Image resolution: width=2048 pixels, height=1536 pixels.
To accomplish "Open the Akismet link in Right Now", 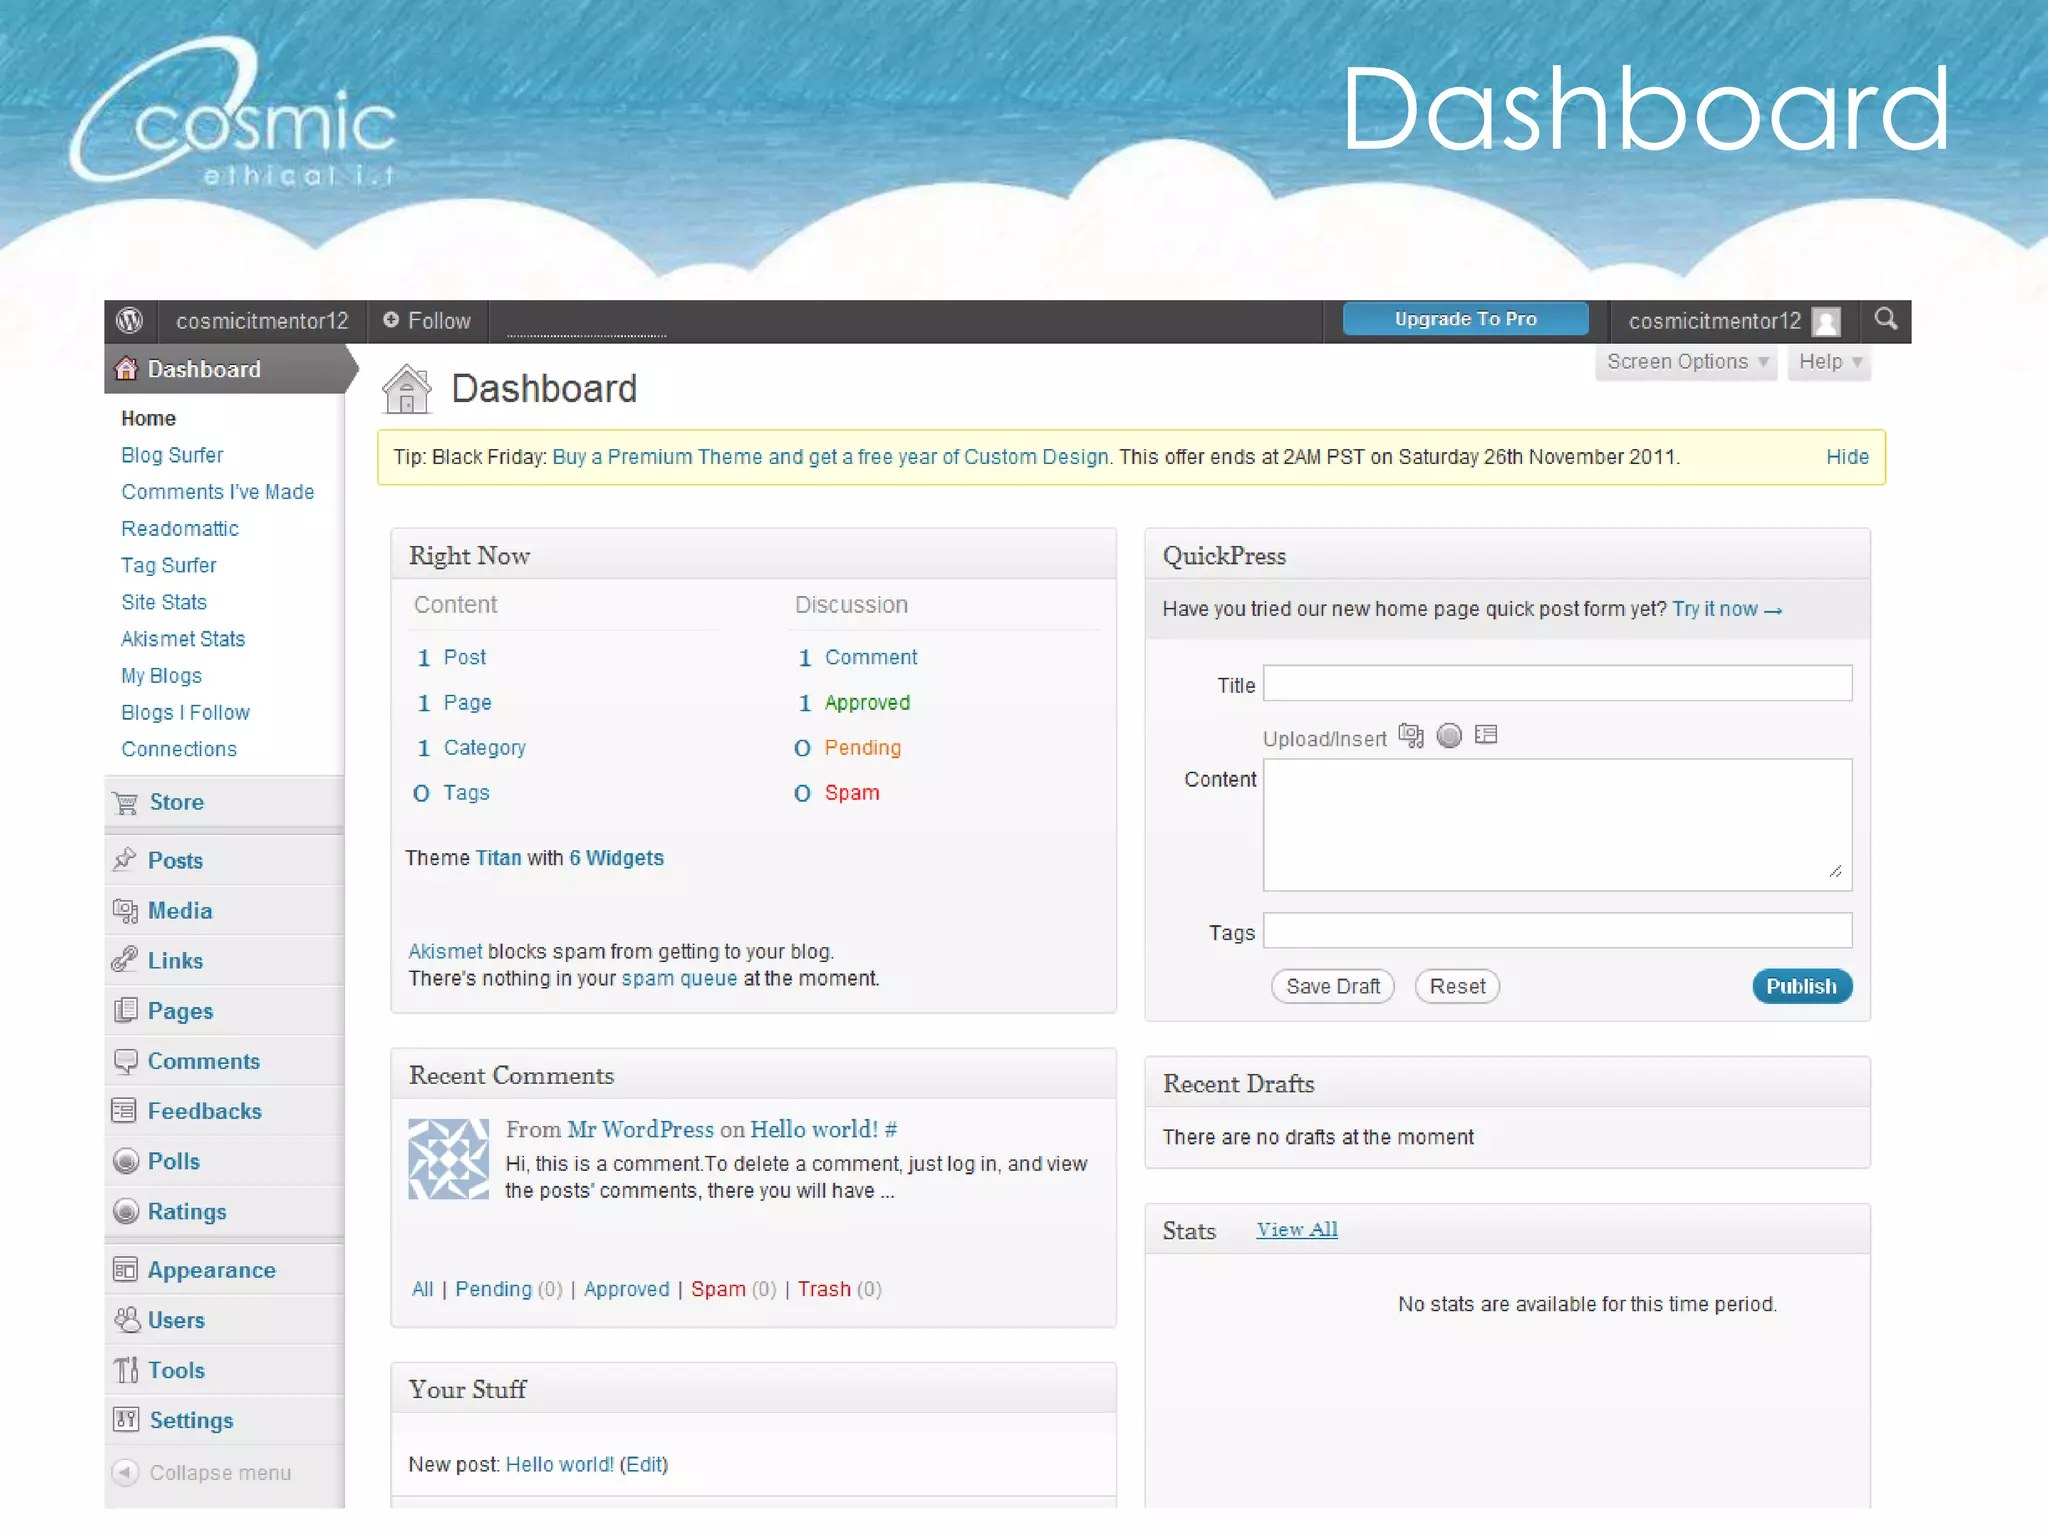I will coord(445,951).
